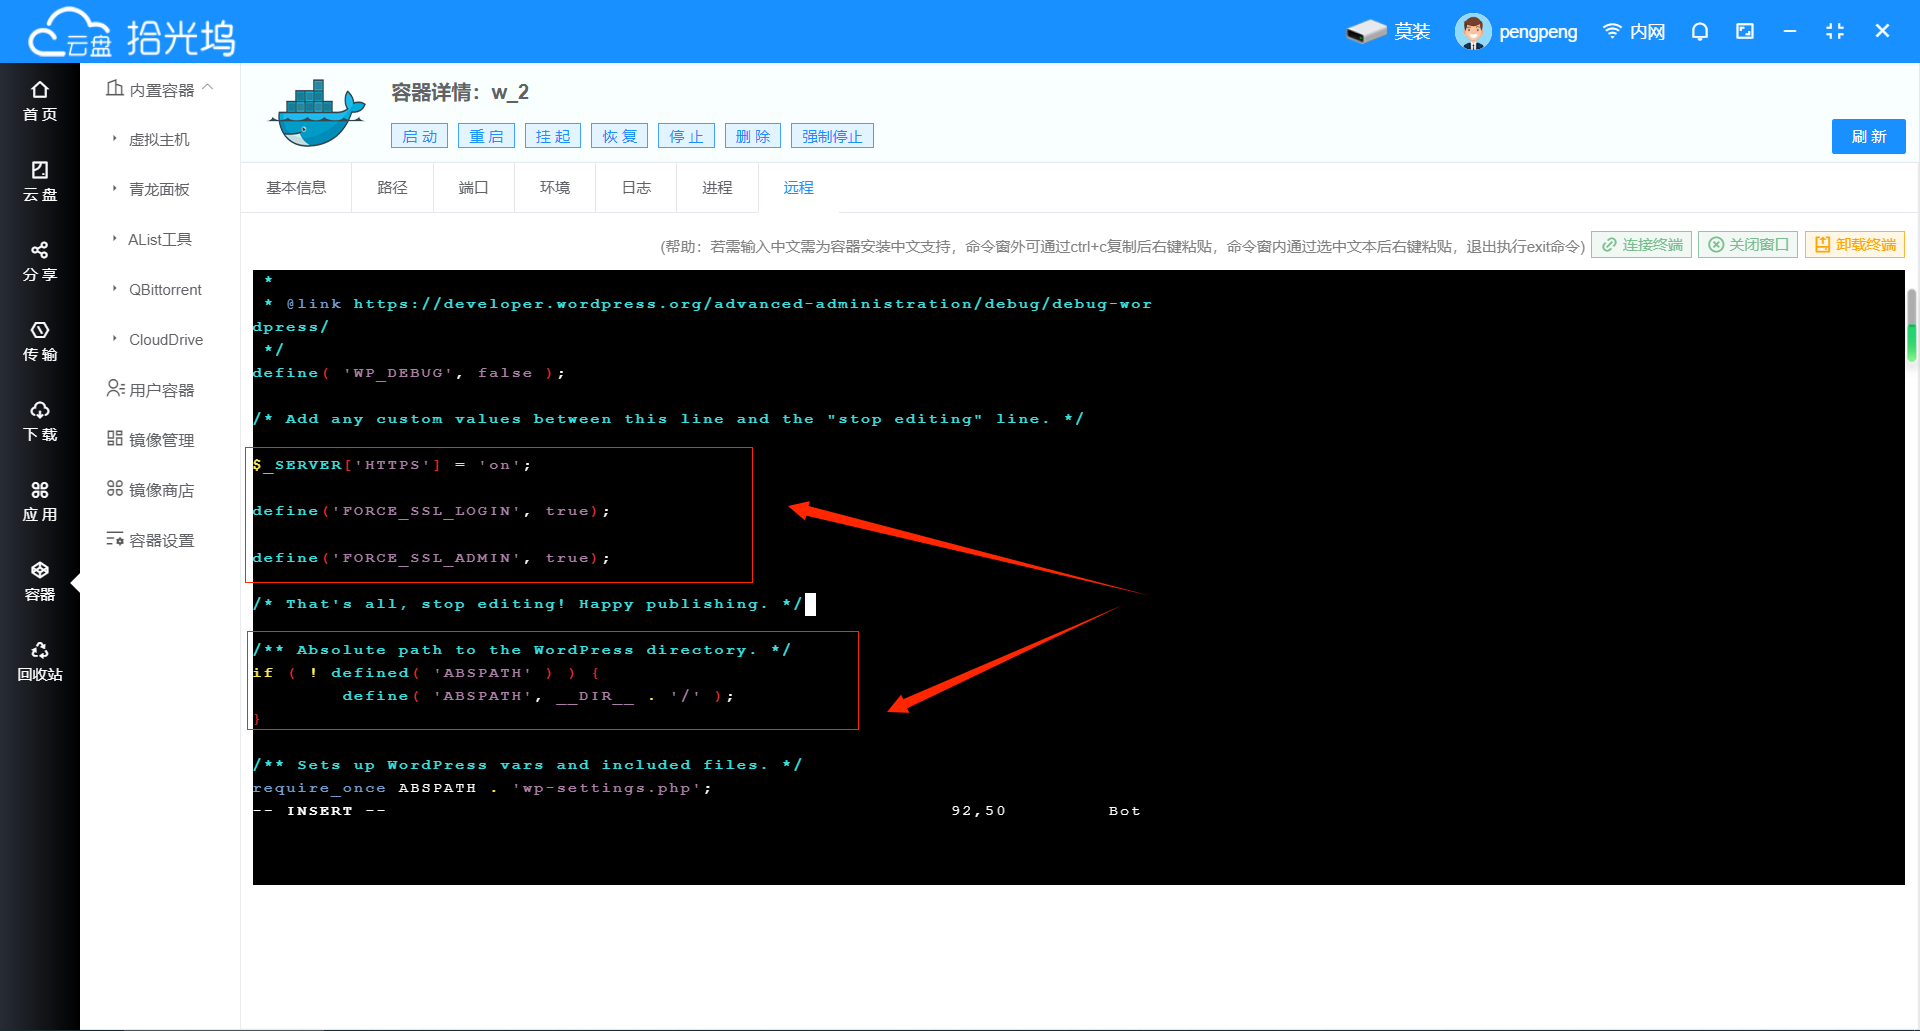The height and width of the screenshot is (1031, 1920).
Task: Click the require_once wp-settings.php line
Action: coord(483,788)
